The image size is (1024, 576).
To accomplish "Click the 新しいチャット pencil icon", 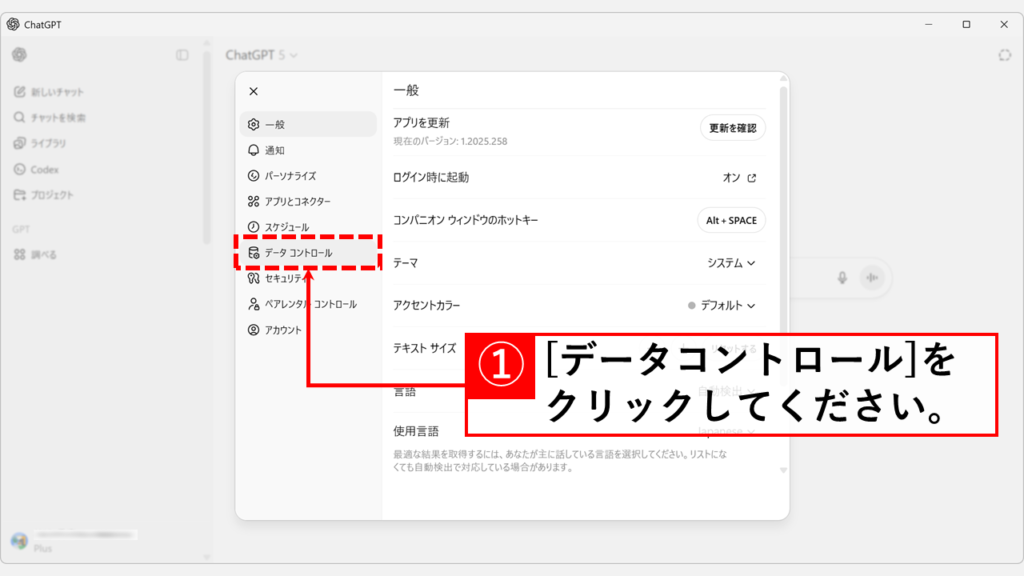I will tap(19, 92).
